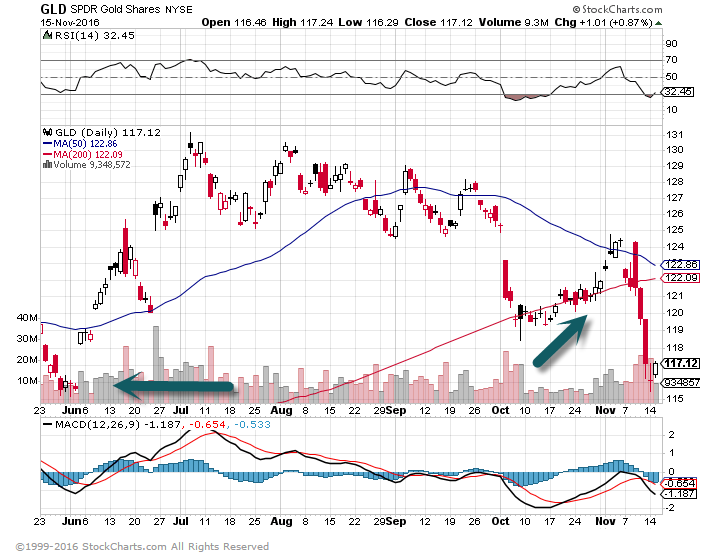Click the bold 117.12 last price tag

(681, 363)
